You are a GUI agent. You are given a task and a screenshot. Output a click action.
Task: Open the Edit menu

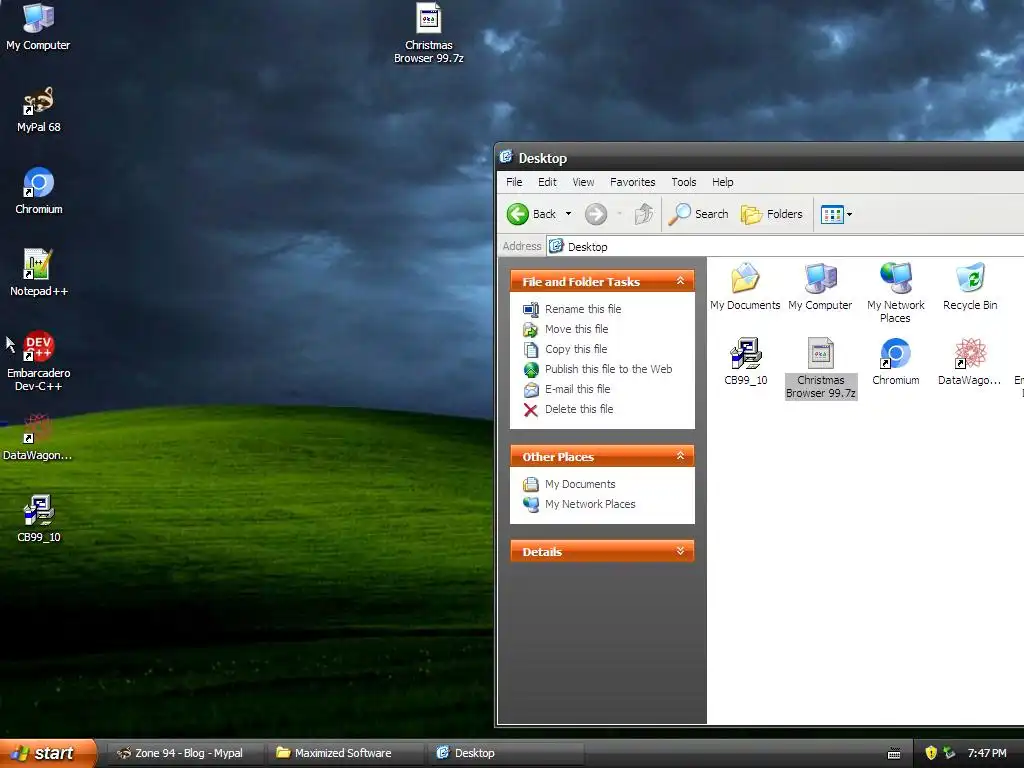(x=547, y=182)
